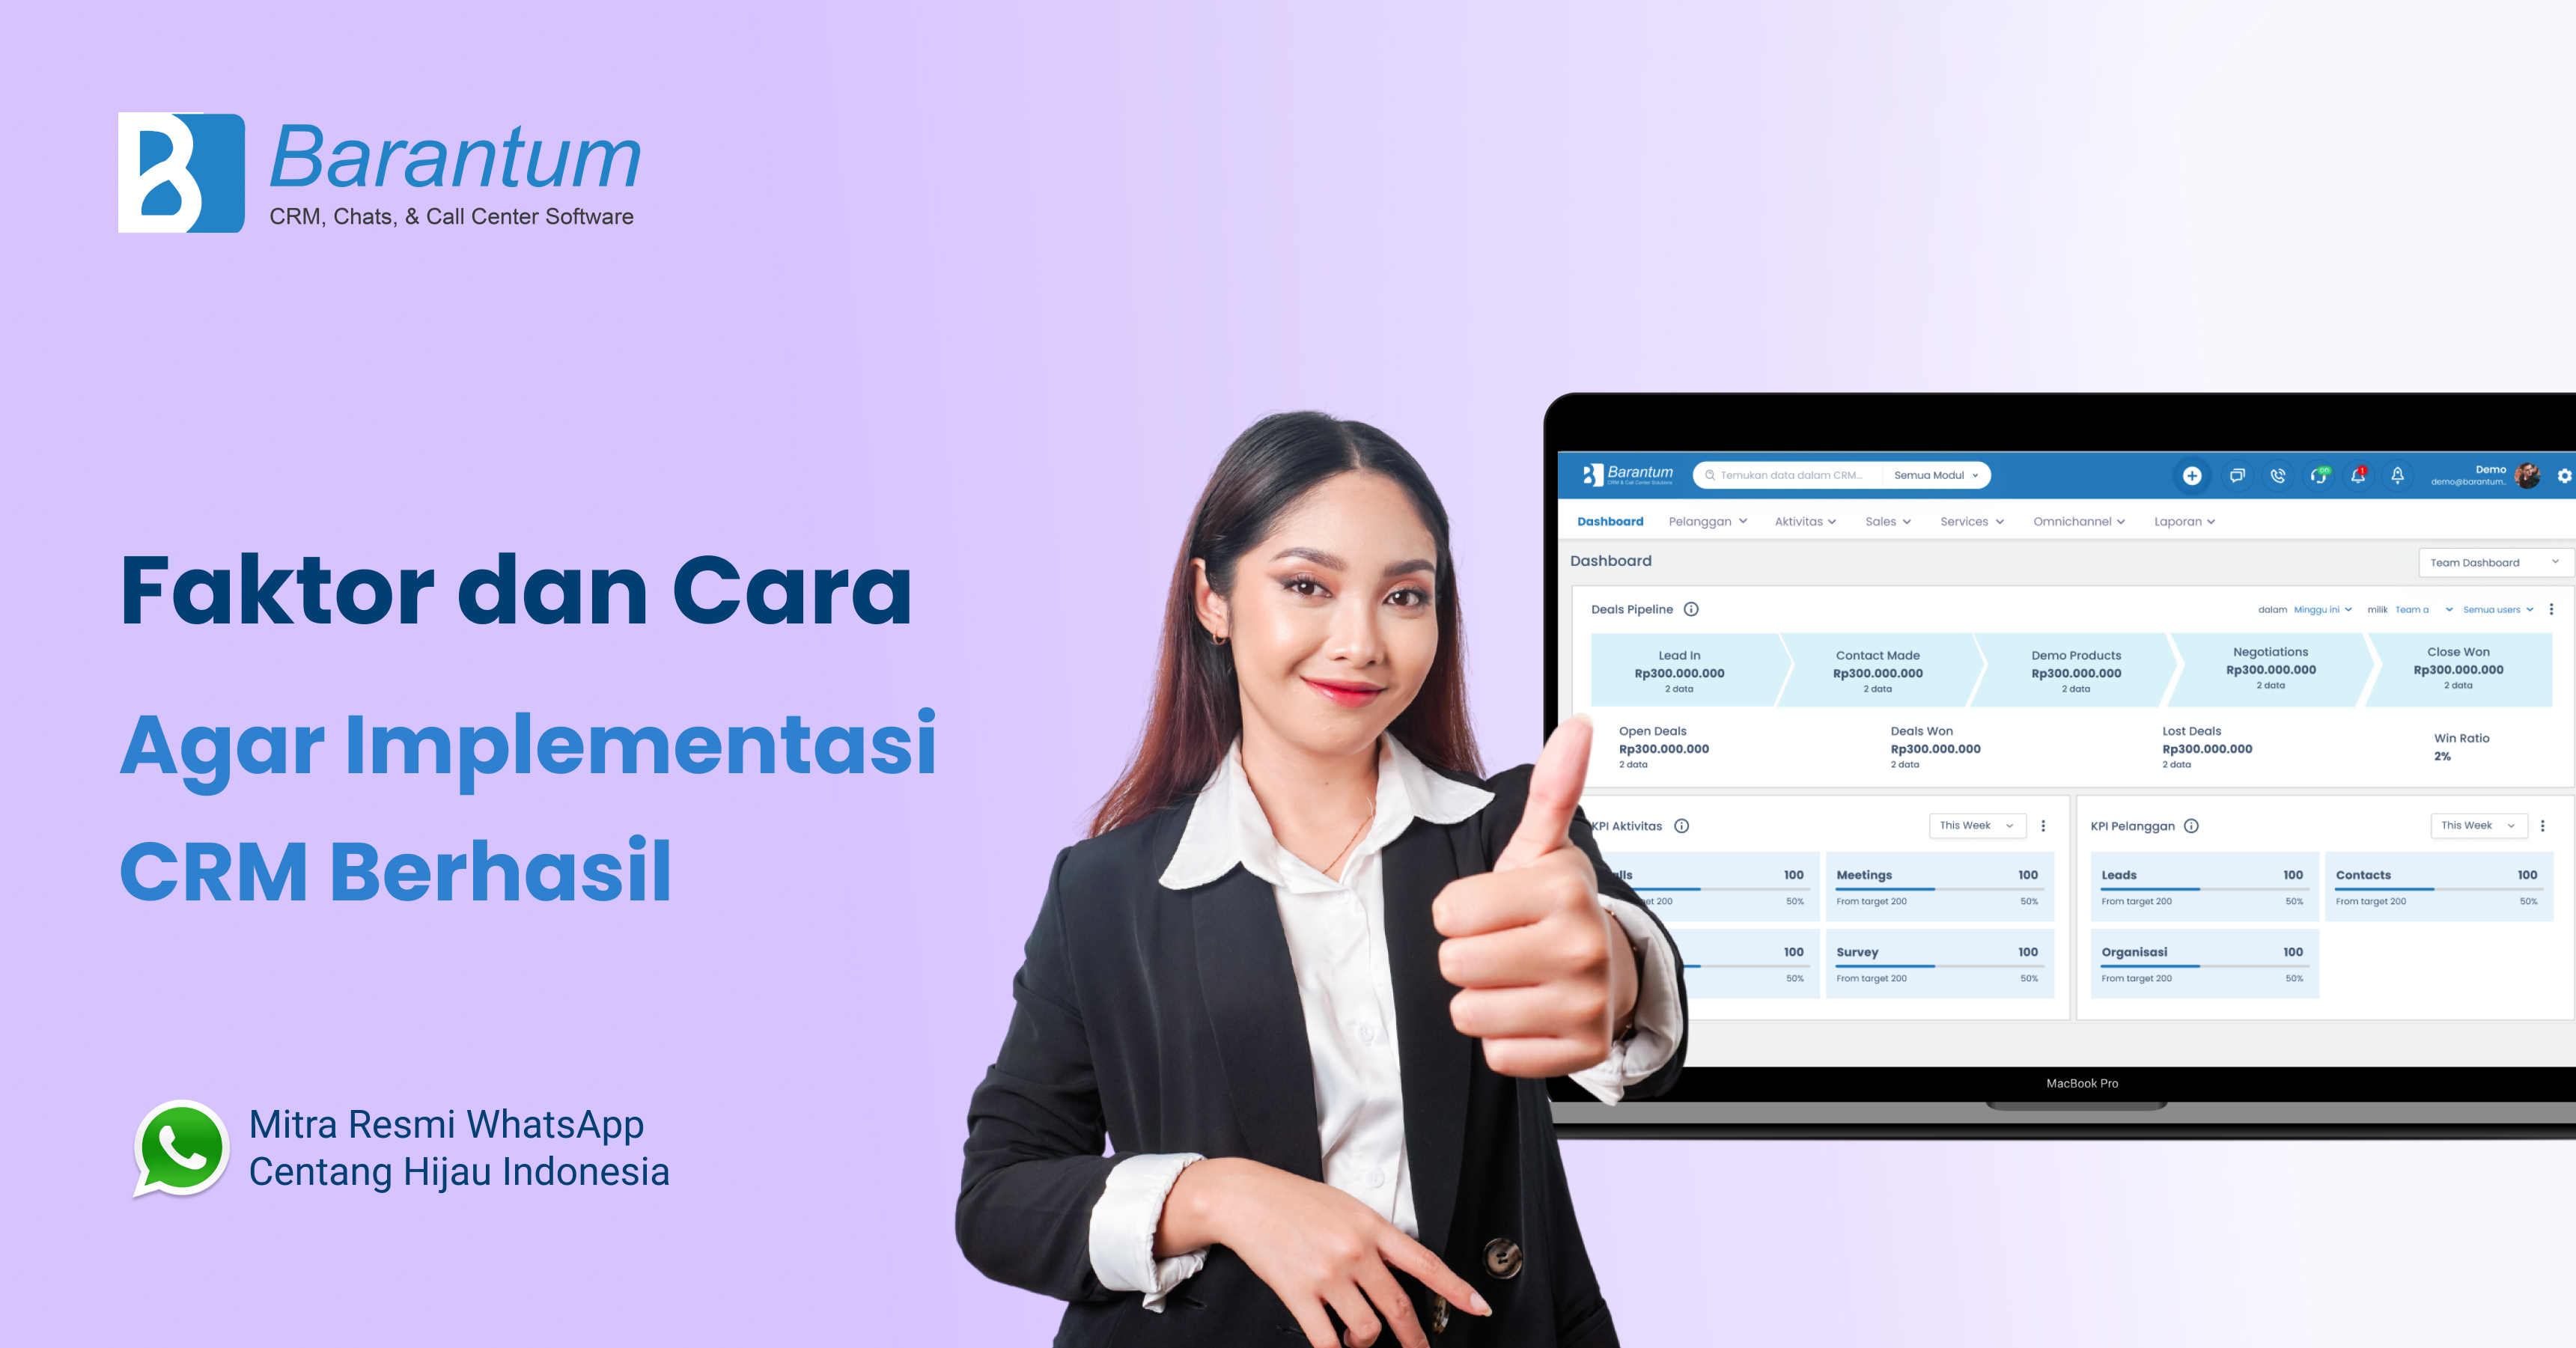
Task: Click the Deals Pipeline info icon
Action: pos(1693,609)
